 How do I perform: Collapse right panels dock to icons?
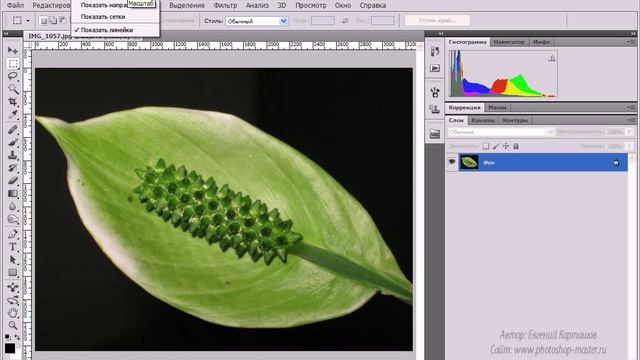pyautogui.click(x=633, y=33)
